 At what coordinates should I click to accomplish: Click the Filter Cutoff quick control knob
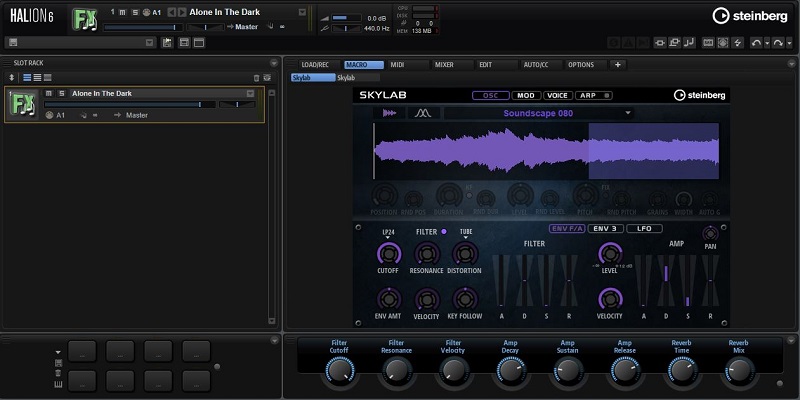(x=339, y=372)
